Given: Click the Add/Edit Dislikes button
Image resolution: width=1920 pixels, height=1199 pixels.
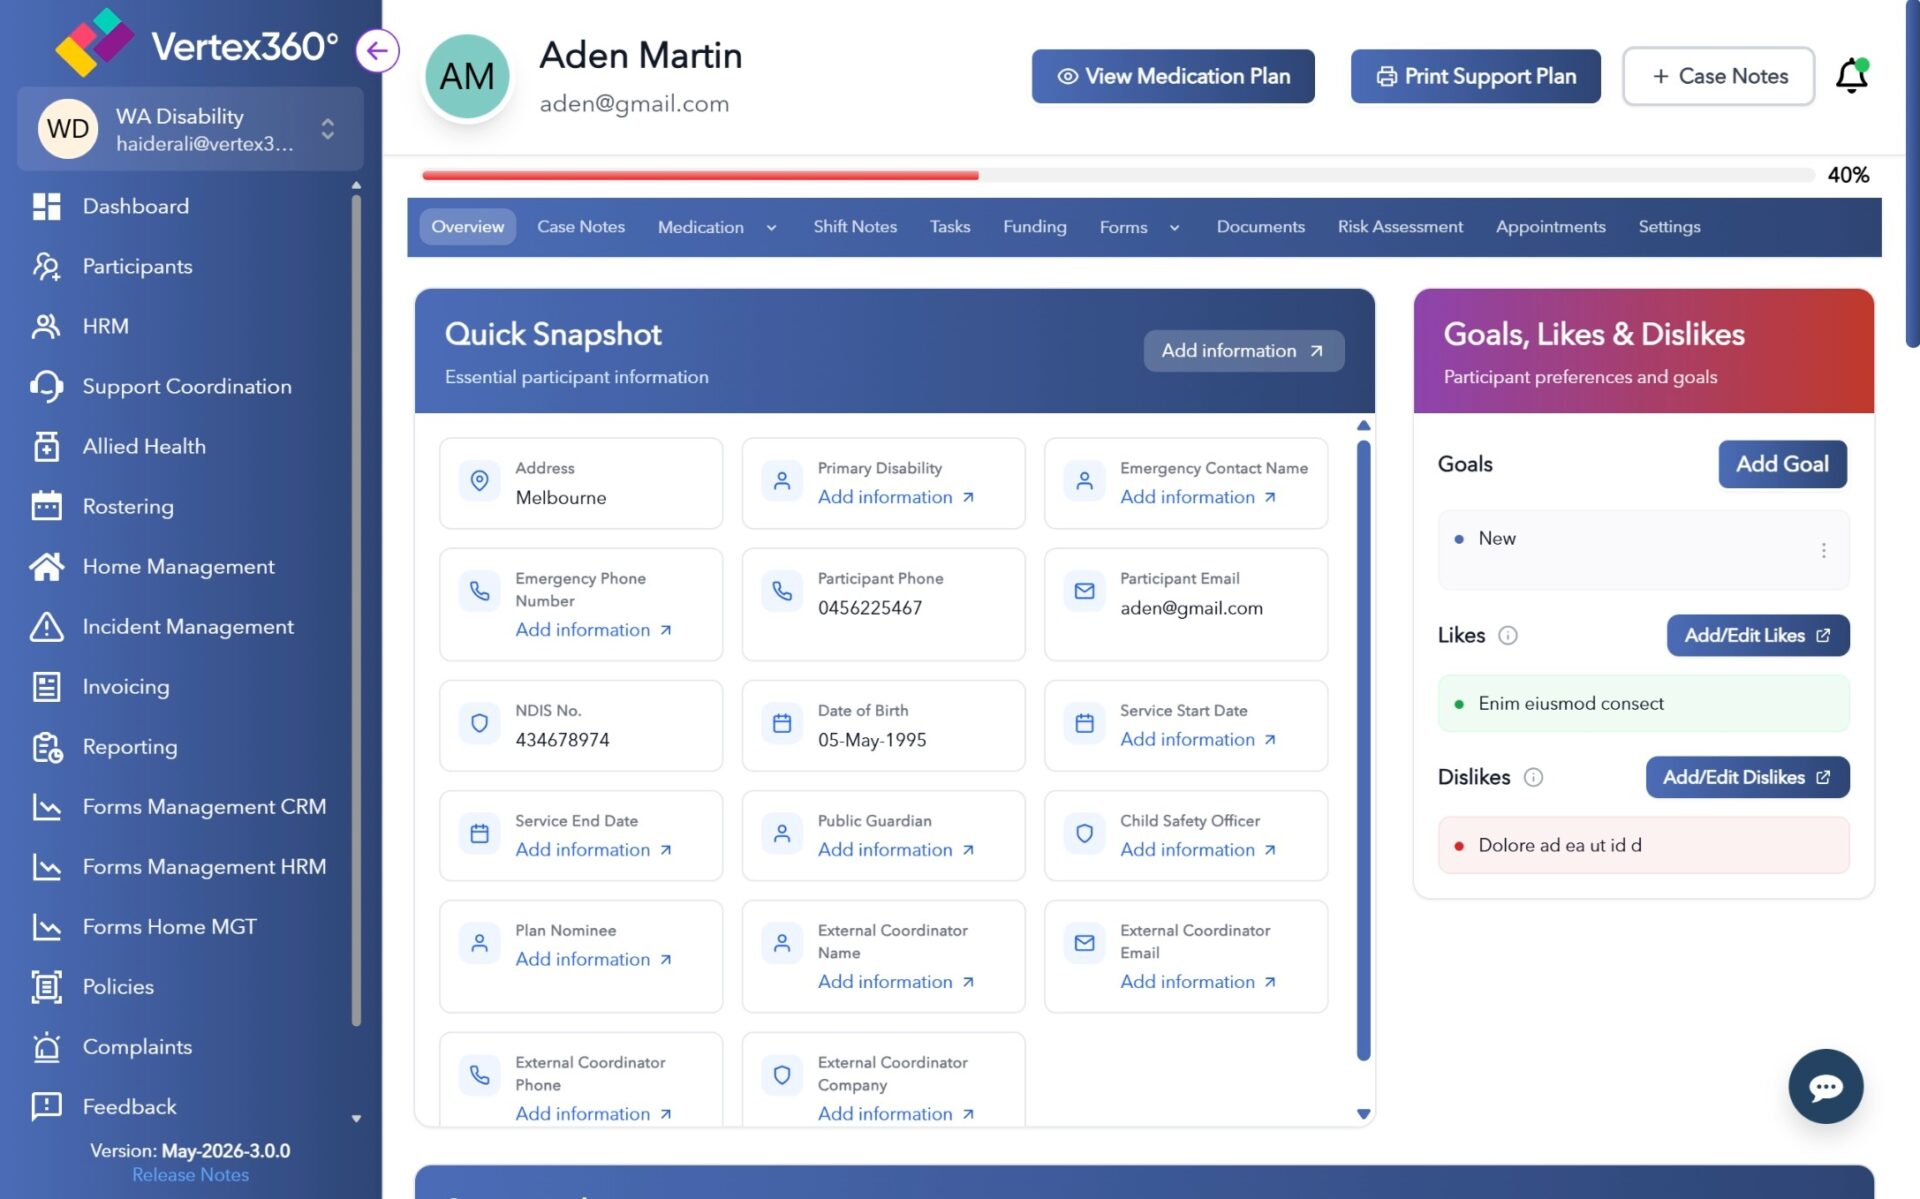Looking at the screenshot, I should coord(1746,777).
